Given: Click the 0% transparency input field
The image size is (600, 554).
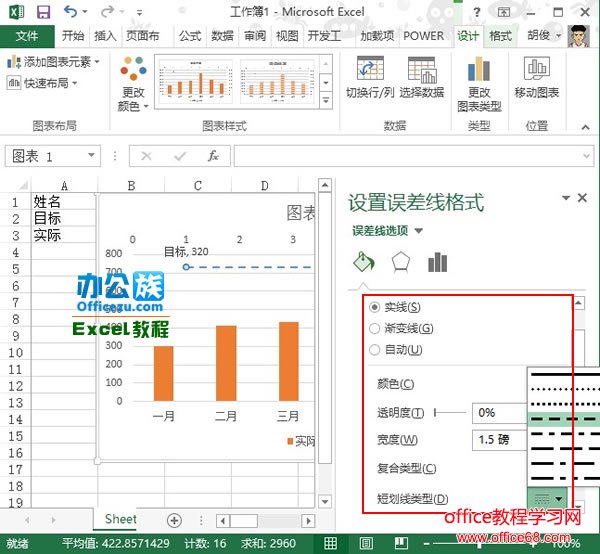Looking at the screenshot, I should tap(499, 413).
